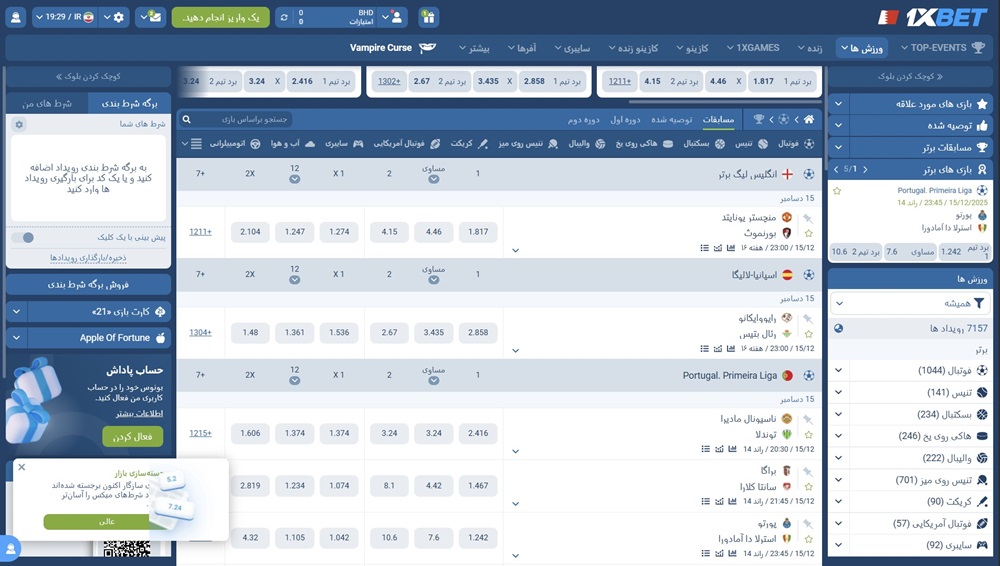Open the time filter dropdown in sports panel
The height and width of the screenshot is (566, 1000).
pyautogui.click(x=911, y=304)
